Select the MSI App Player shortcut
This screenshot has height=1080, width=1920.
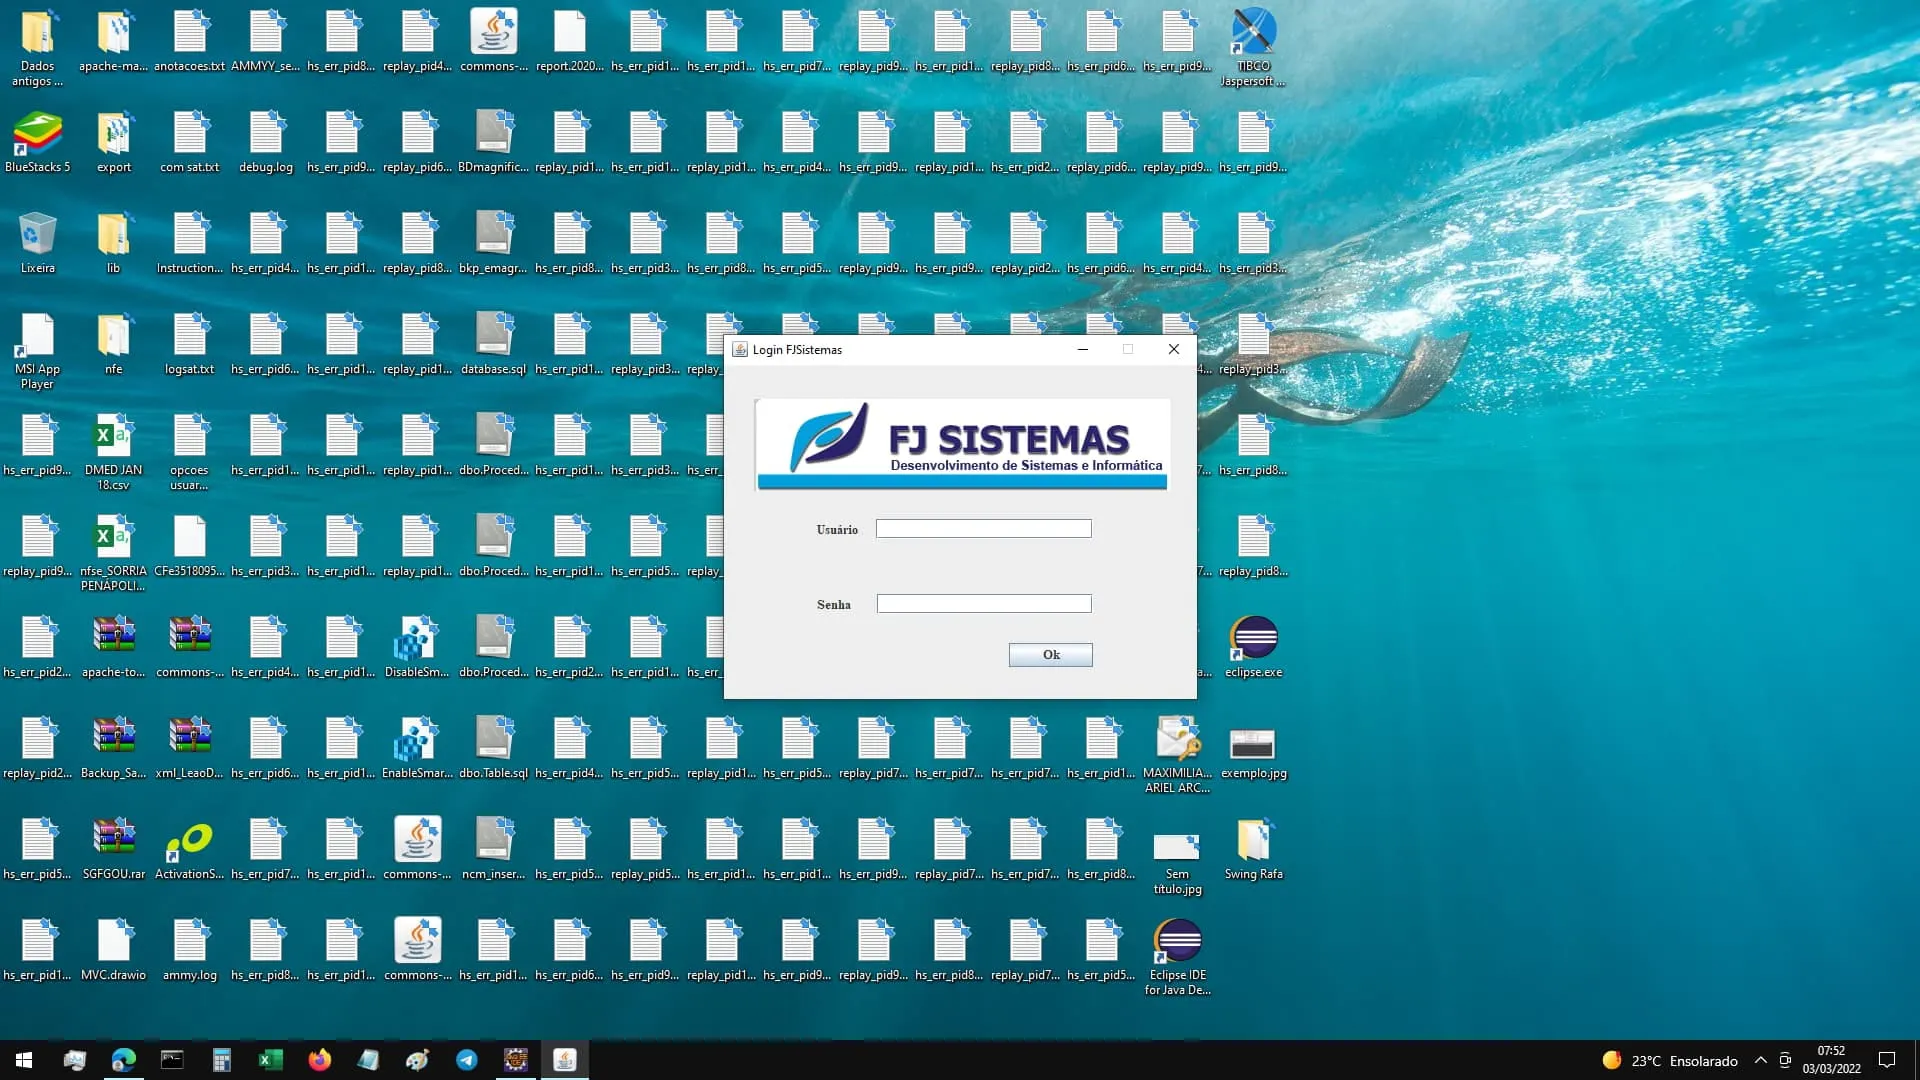[38, 351]
